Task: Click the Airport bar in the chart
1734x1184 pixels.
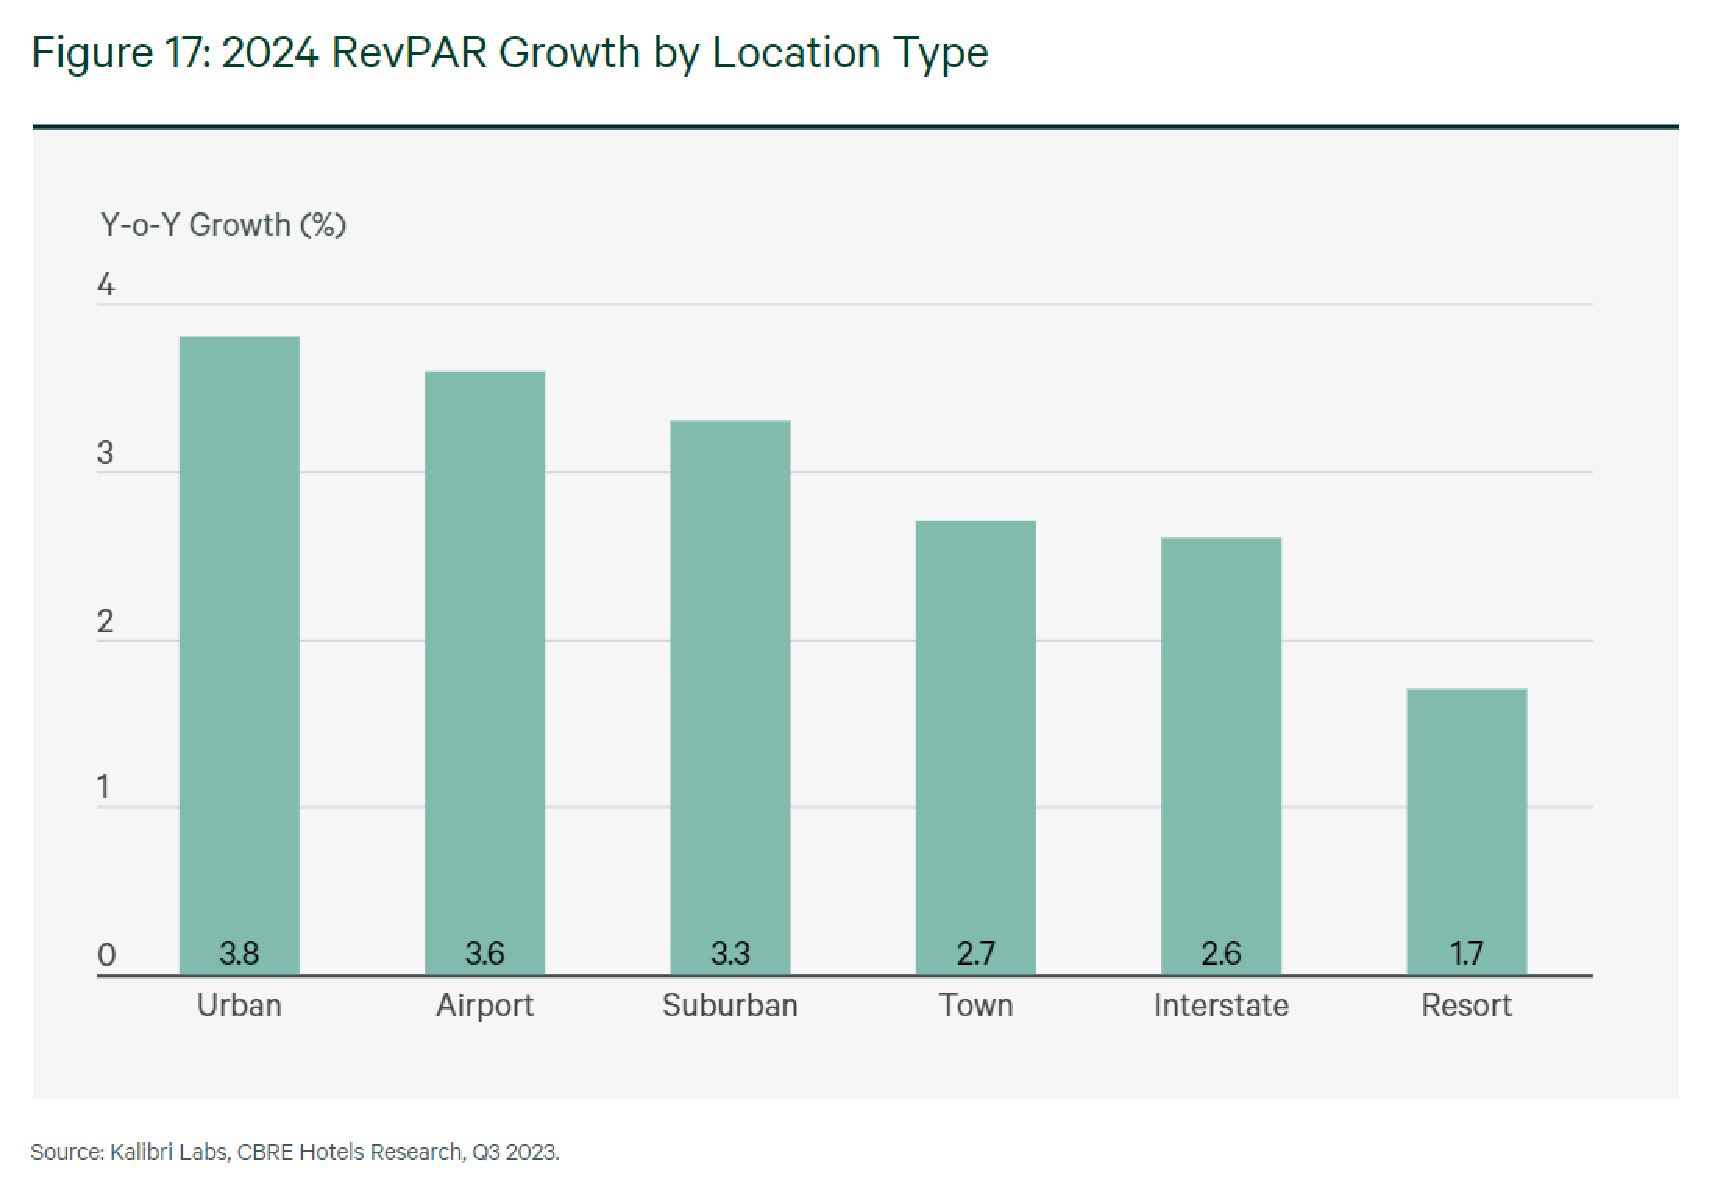Action: 485,673
